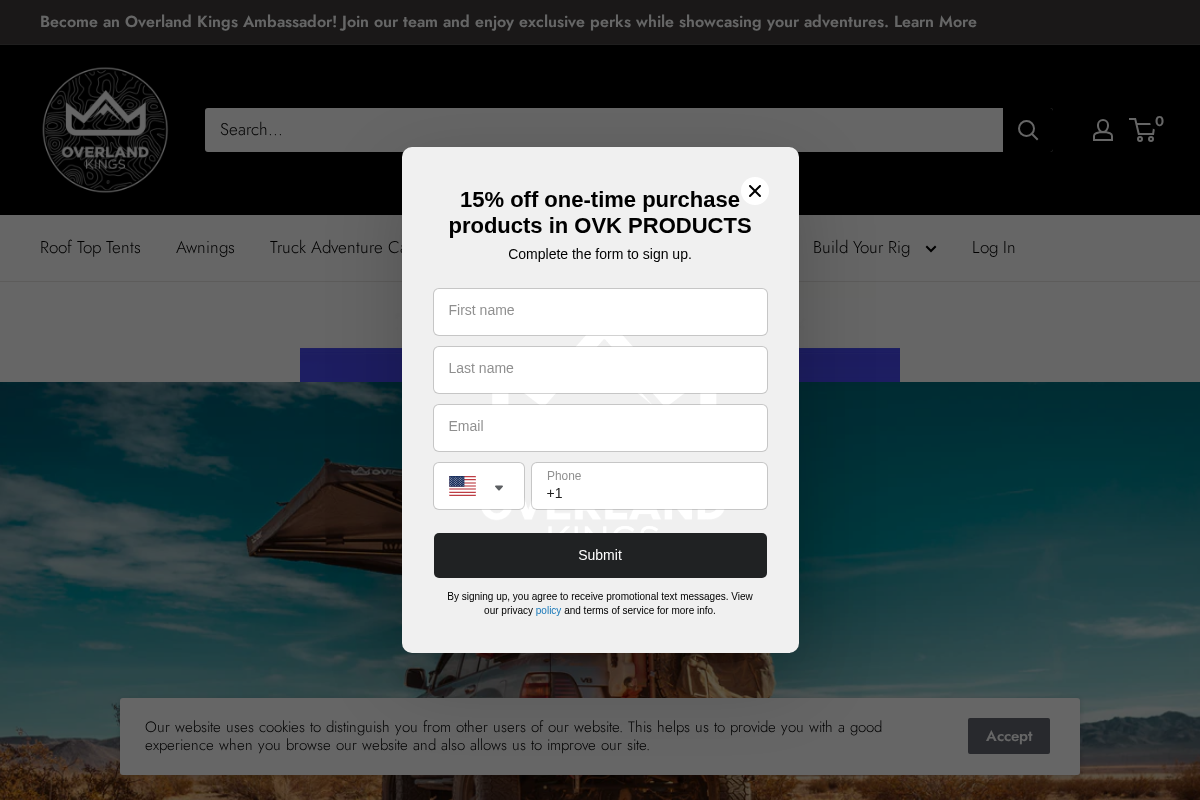Open the Roof Top Tents menu item
This screenshot has height=800, width=1200.
point(90,248)
